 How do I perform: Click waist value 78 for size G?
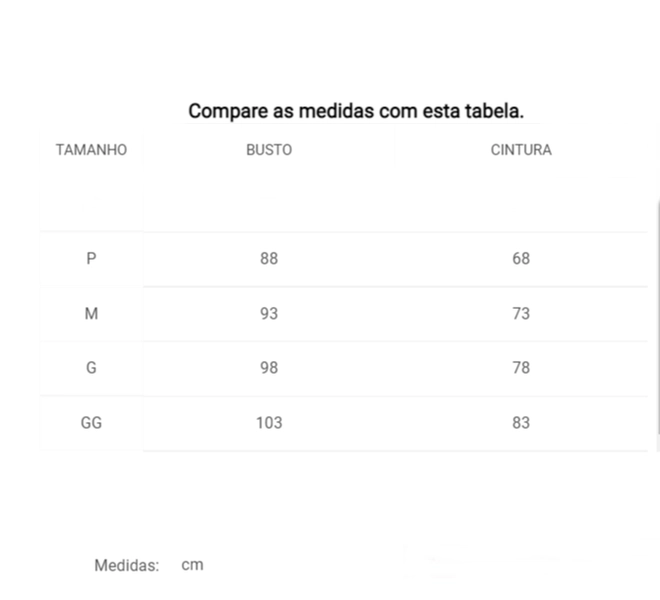(x=521, y=368)
